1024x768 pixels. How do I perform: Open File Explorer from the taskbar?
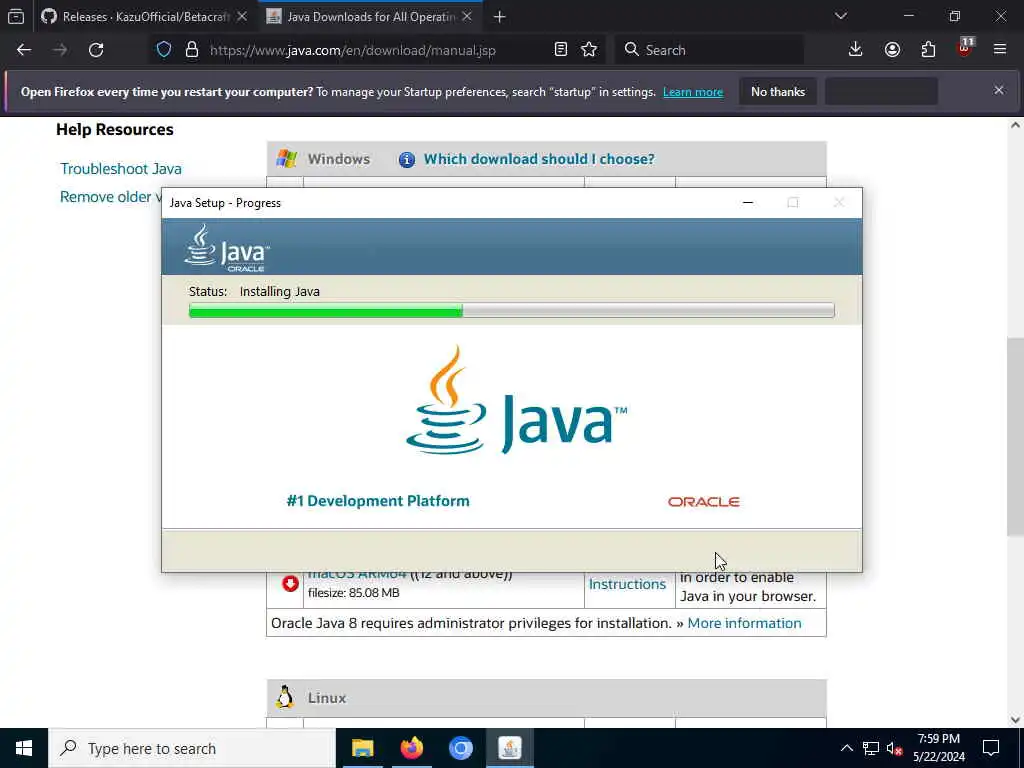(x=362, y=748)
